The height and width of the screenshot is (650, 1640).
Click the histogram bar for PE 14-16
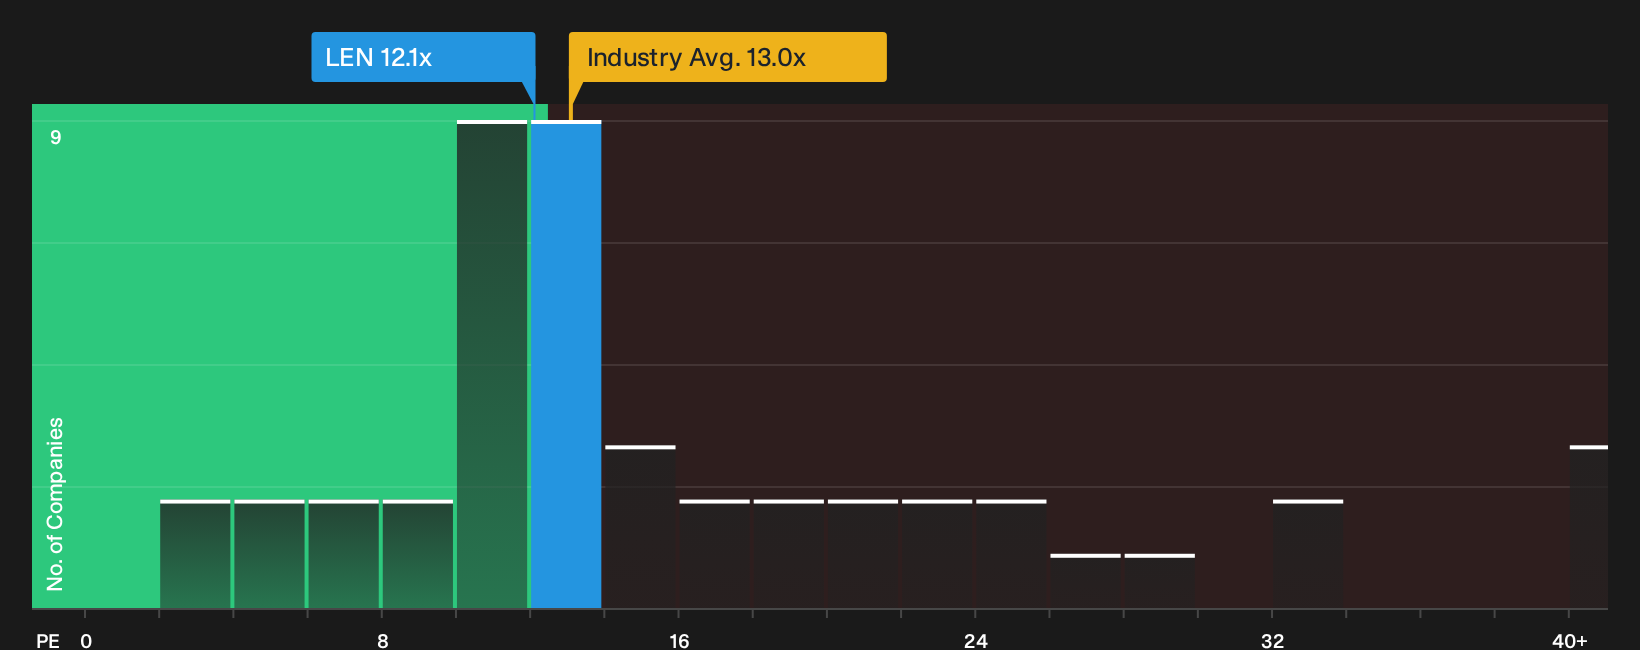coord(640,527)
